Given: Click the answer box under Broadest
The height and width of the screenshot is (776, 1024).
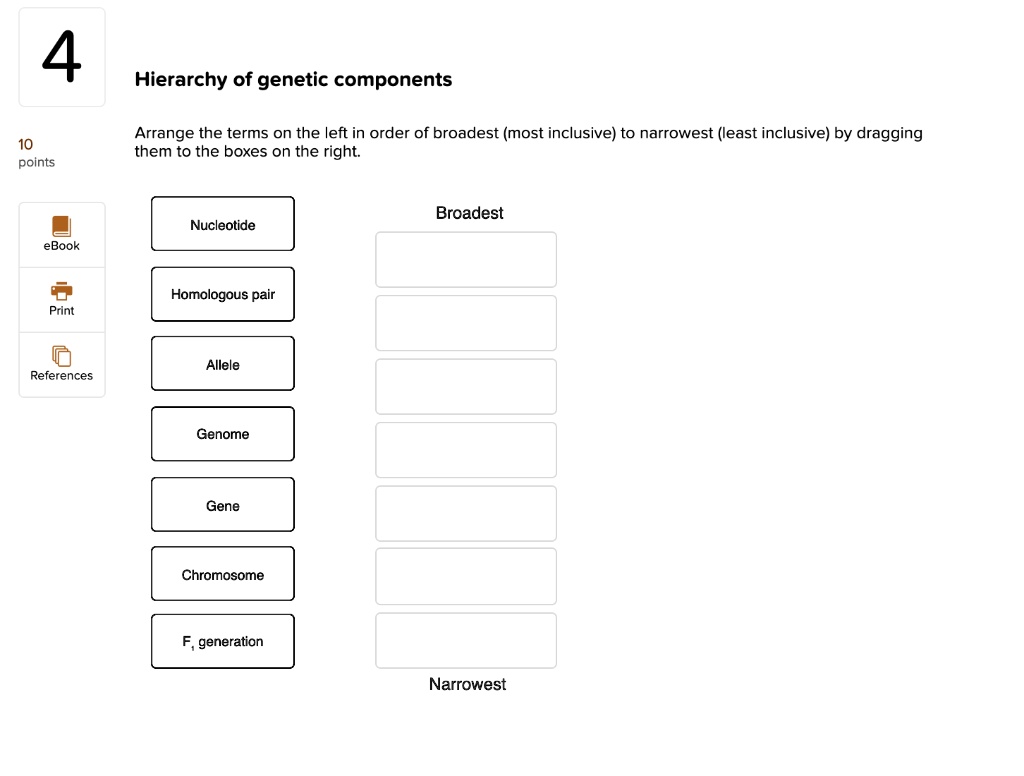Looking at the screenshot, I should (x=466, y=259).
